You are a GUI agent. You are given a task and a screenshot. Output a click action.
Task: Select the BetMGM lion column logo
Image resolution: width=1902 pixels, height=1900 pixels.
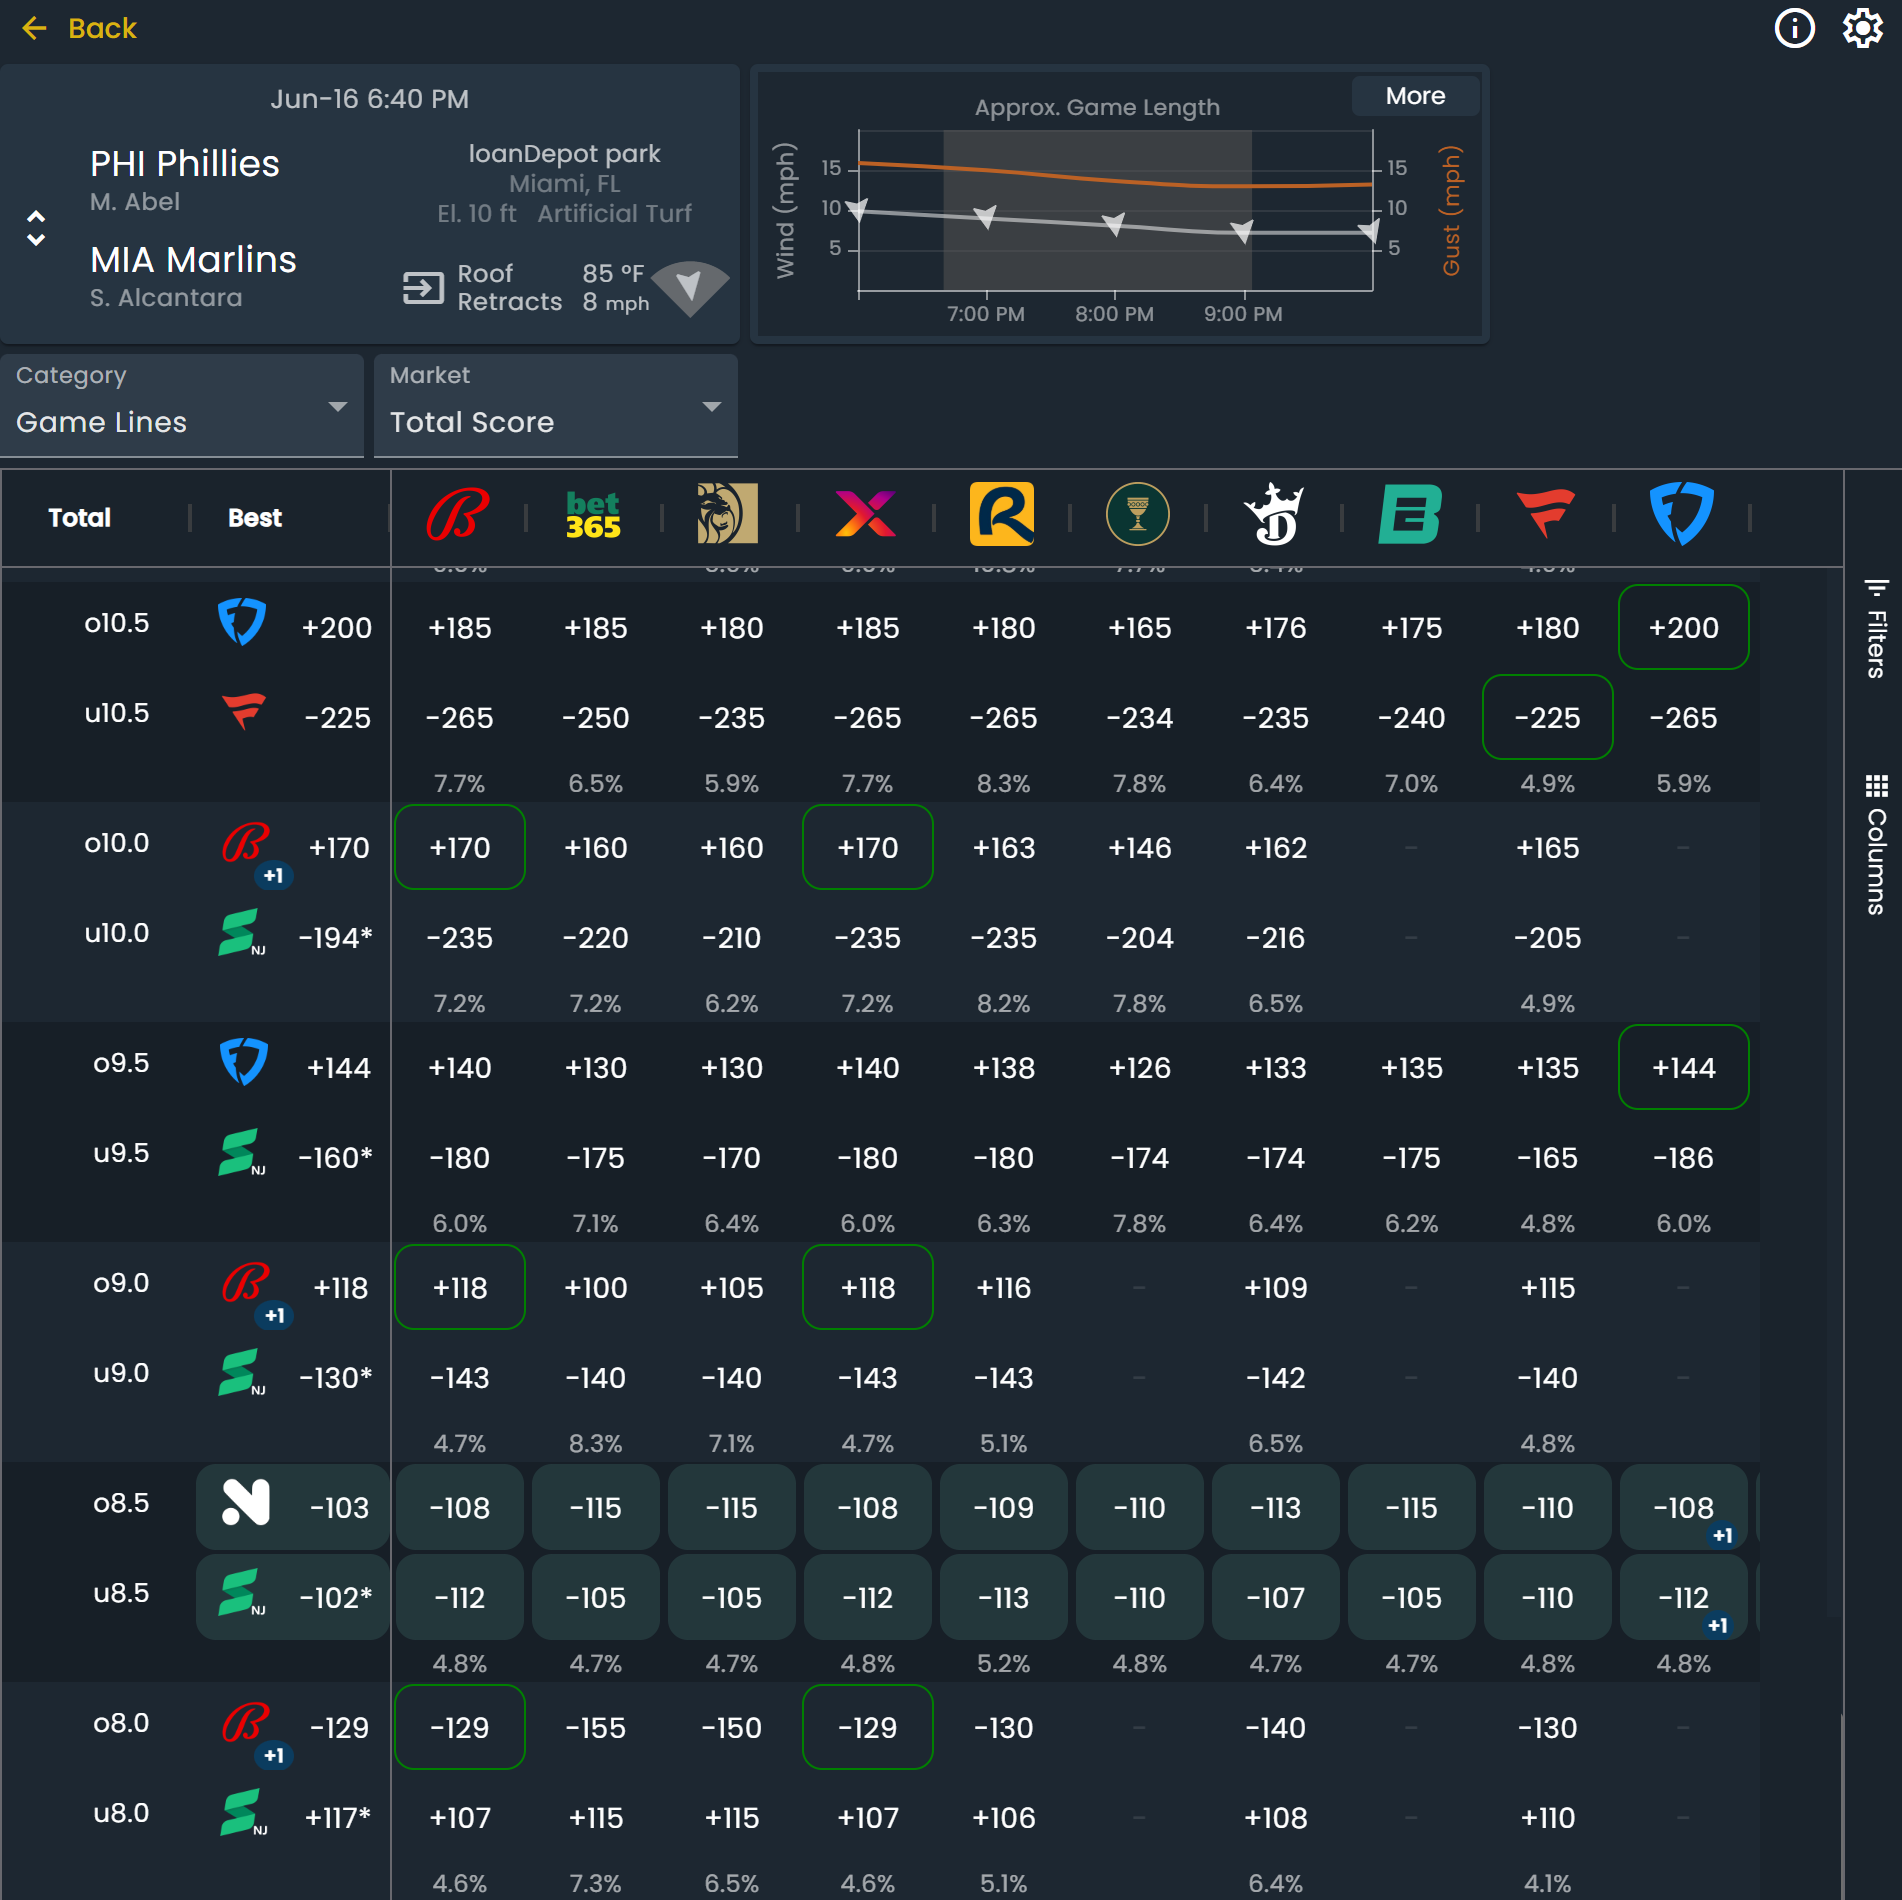pos(728,514)
